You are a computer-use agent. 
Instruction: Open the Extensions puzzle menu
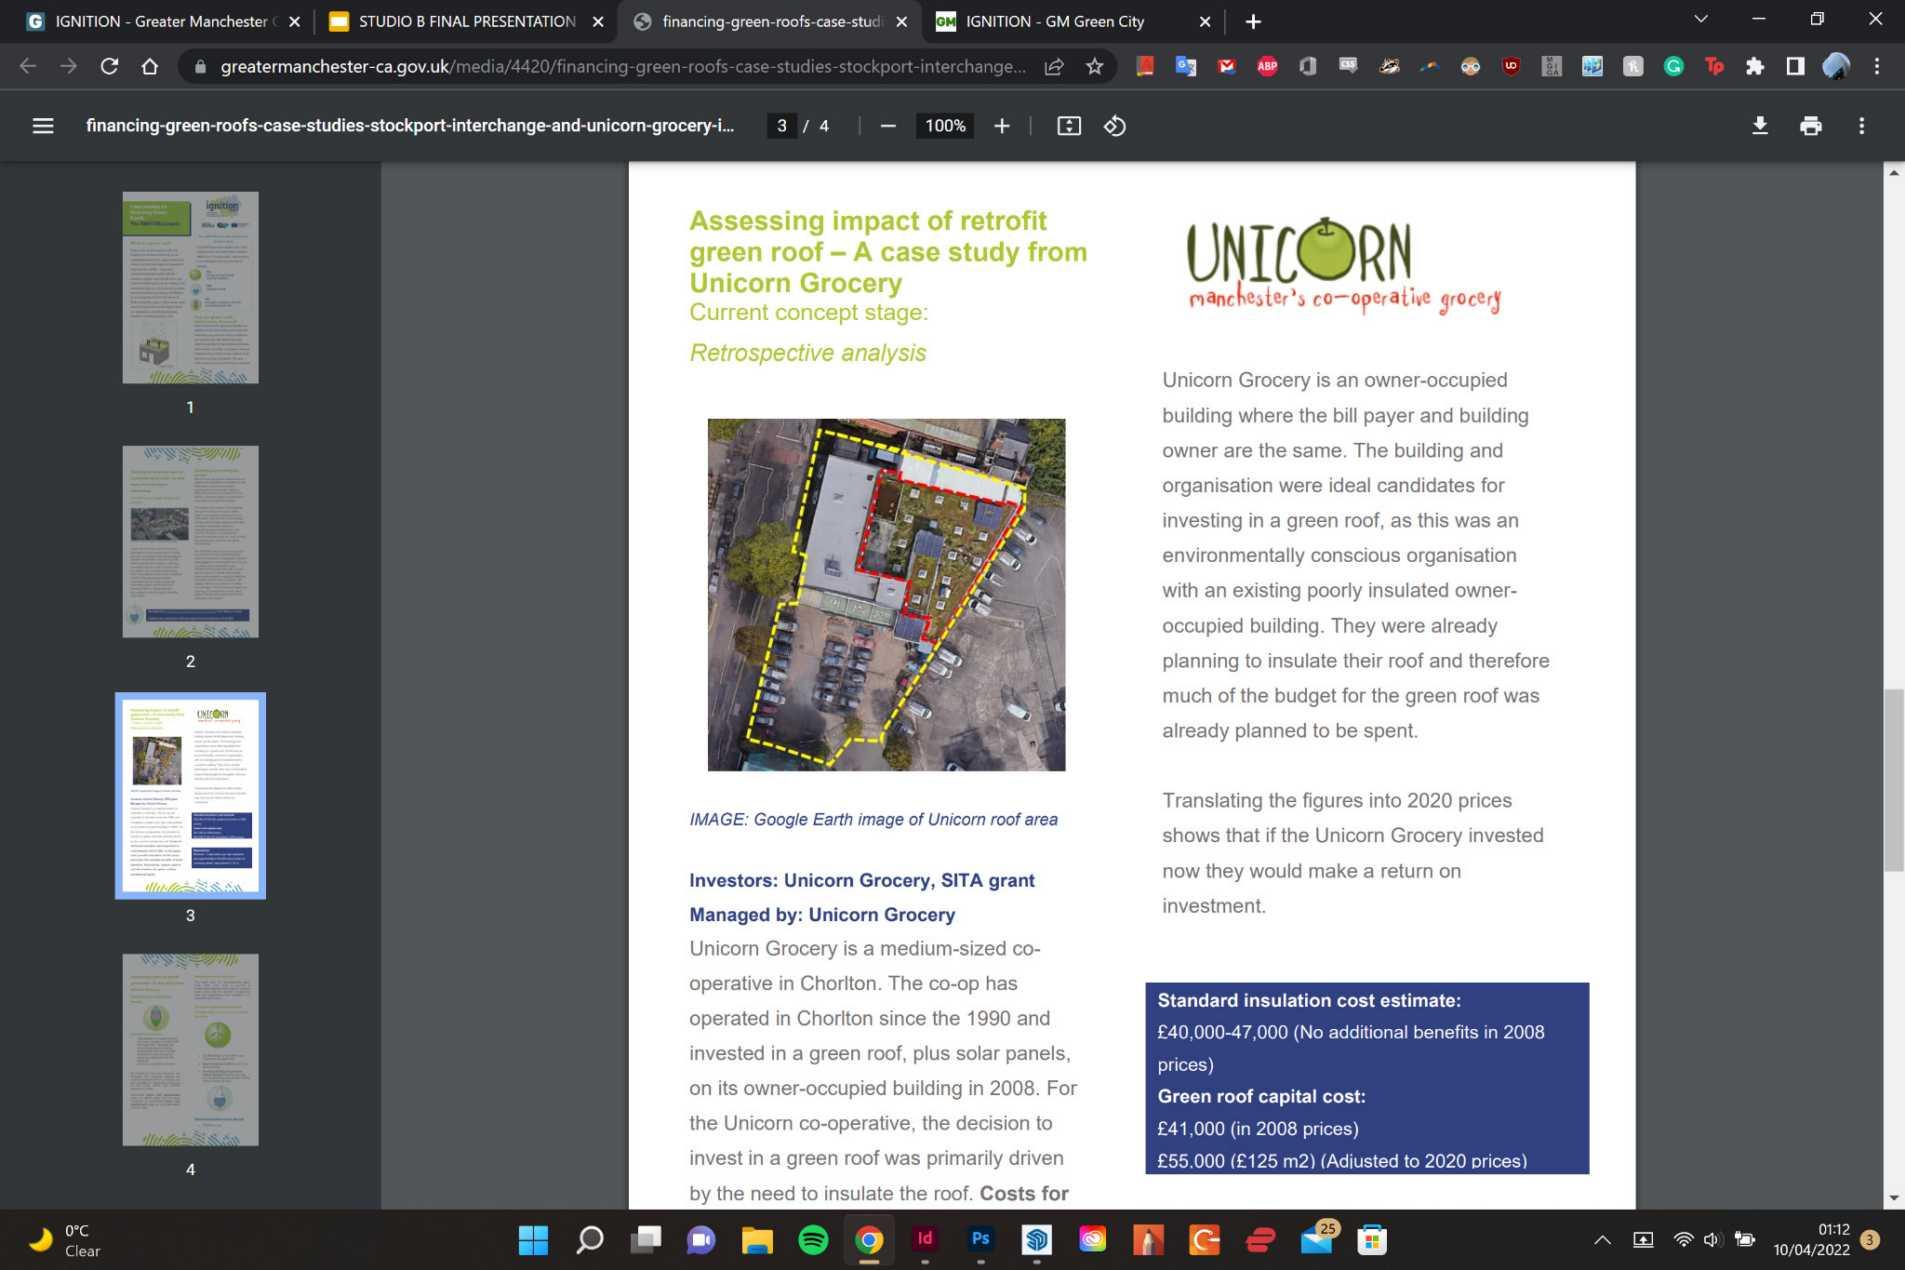1755,66
